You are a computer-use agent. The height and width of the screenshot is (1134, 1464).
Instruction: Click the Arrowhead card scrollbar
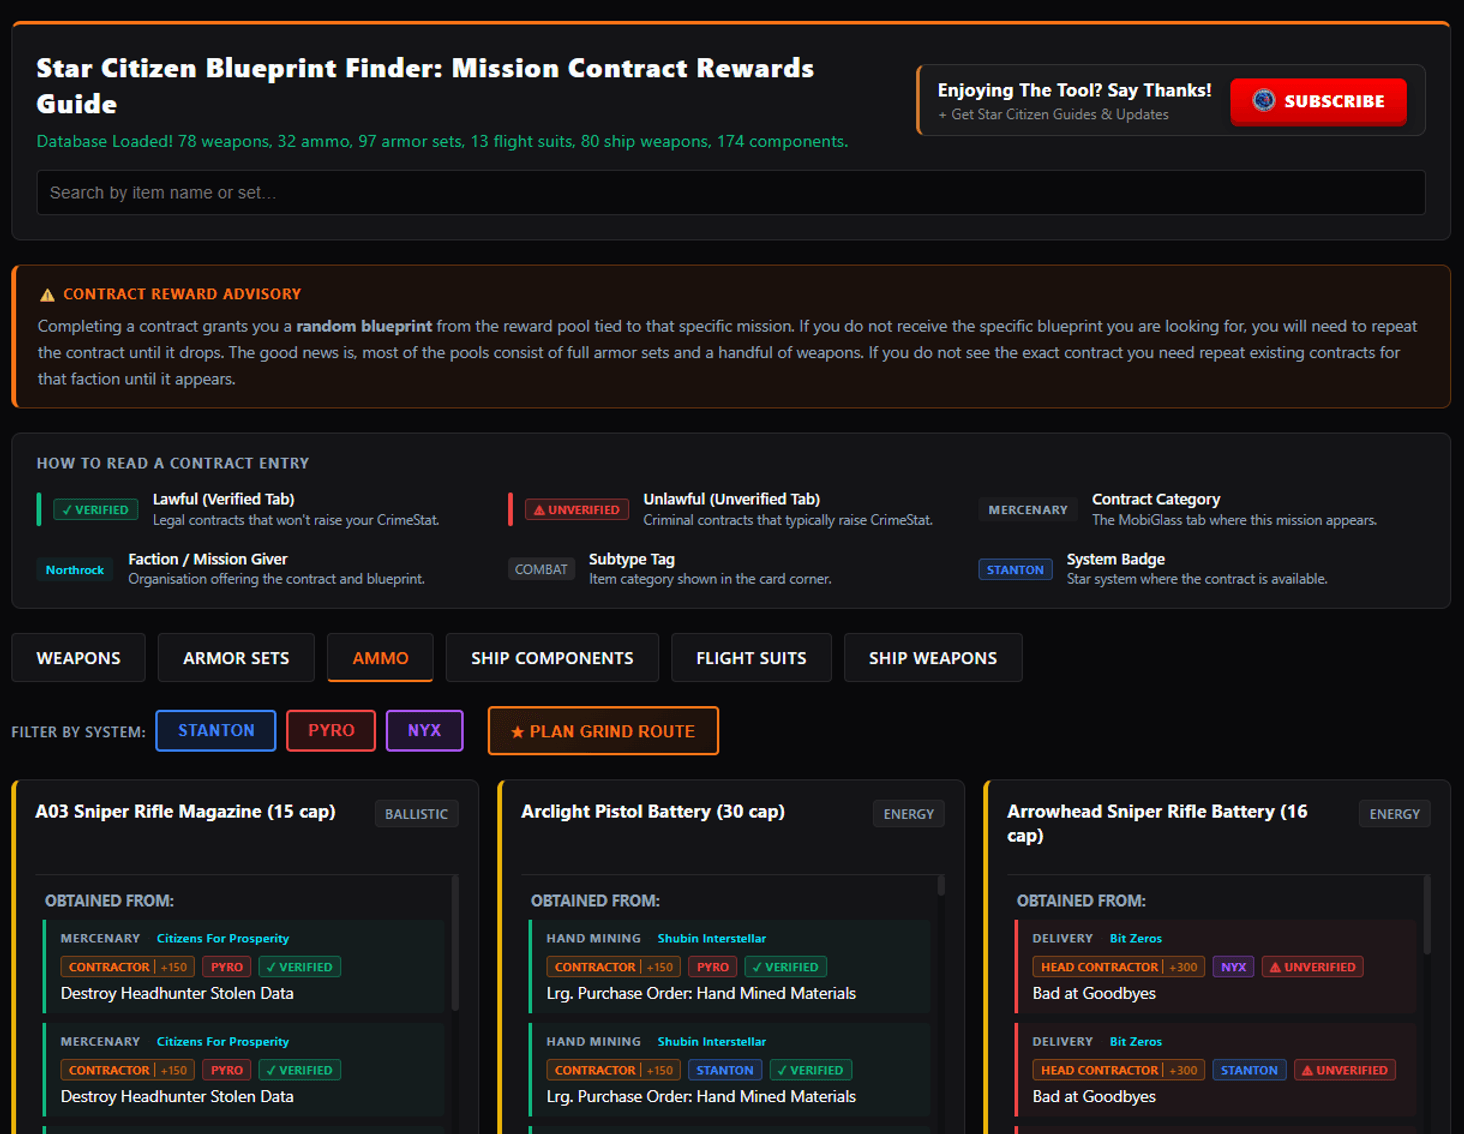click(1427, 914)
